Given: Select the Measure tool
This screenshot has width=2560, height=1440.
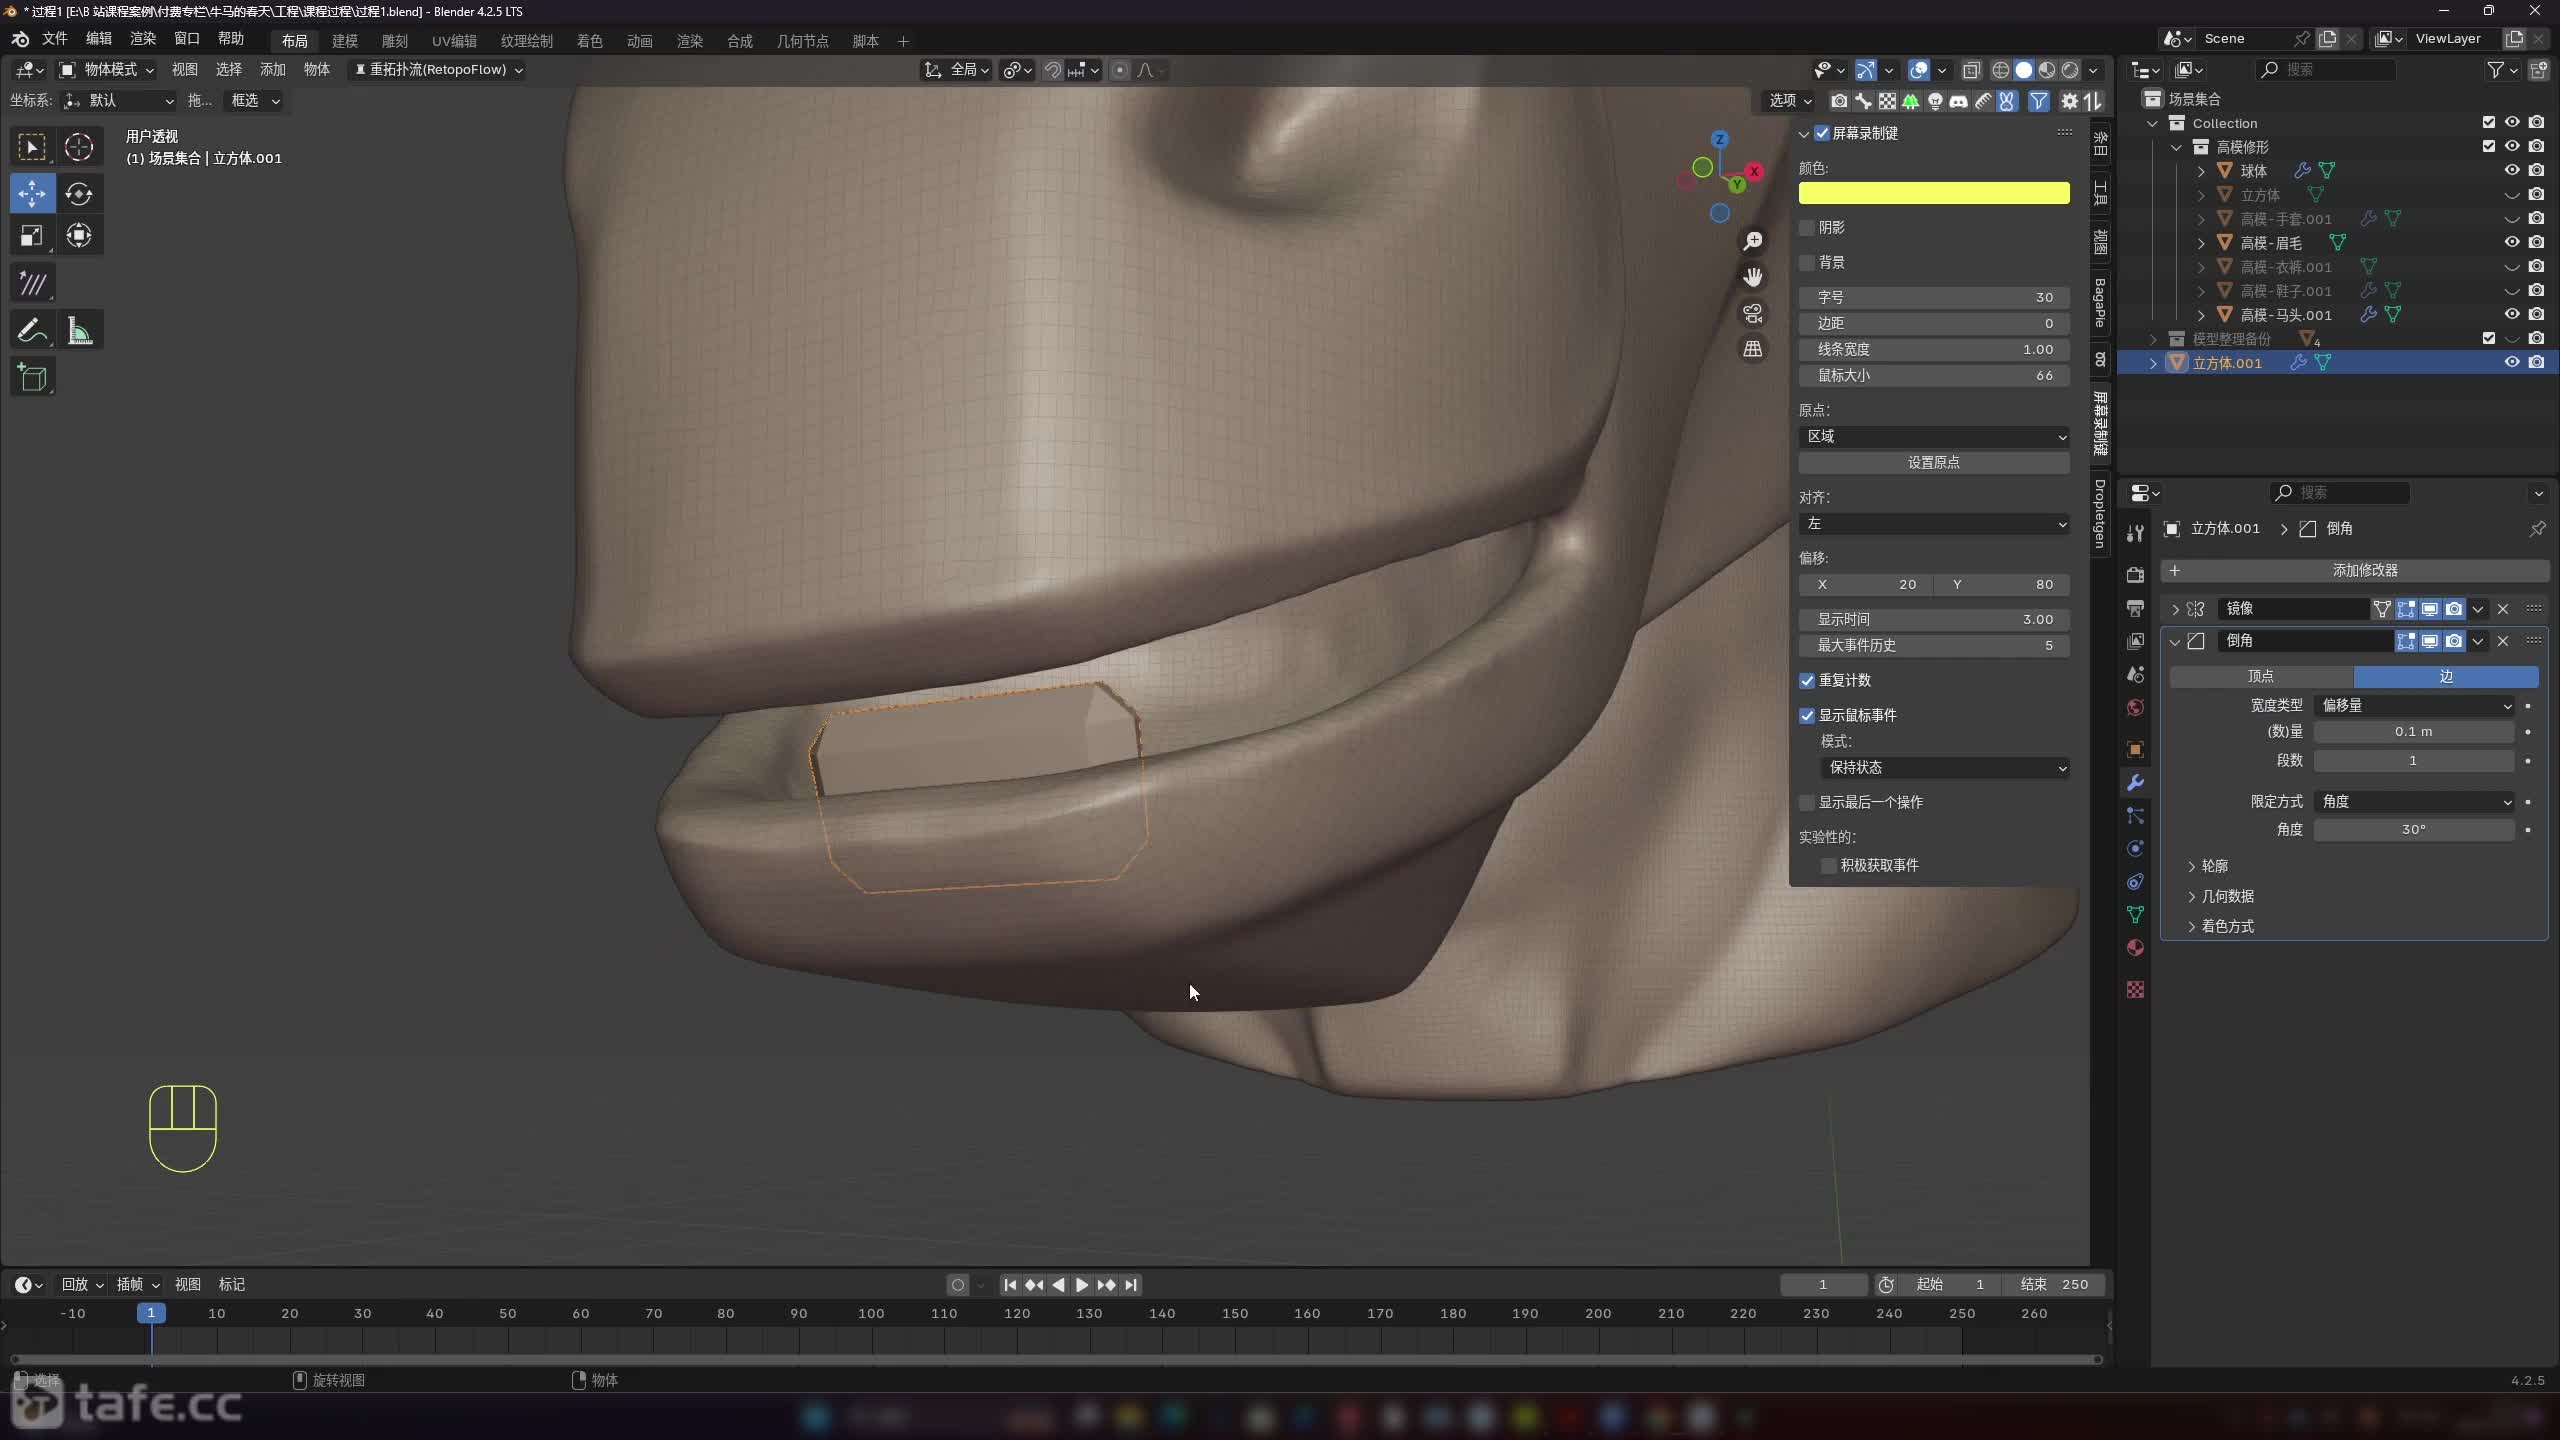Looking at the screenshot, I should point(79,331).
